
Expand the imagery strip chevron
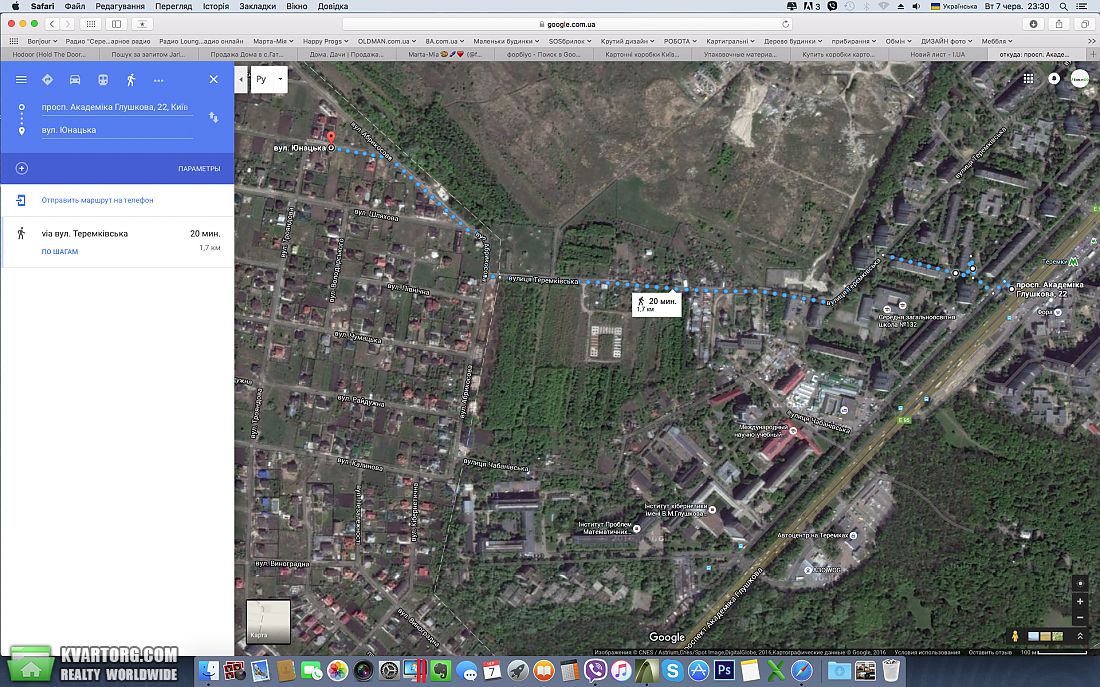(1080, 636)
